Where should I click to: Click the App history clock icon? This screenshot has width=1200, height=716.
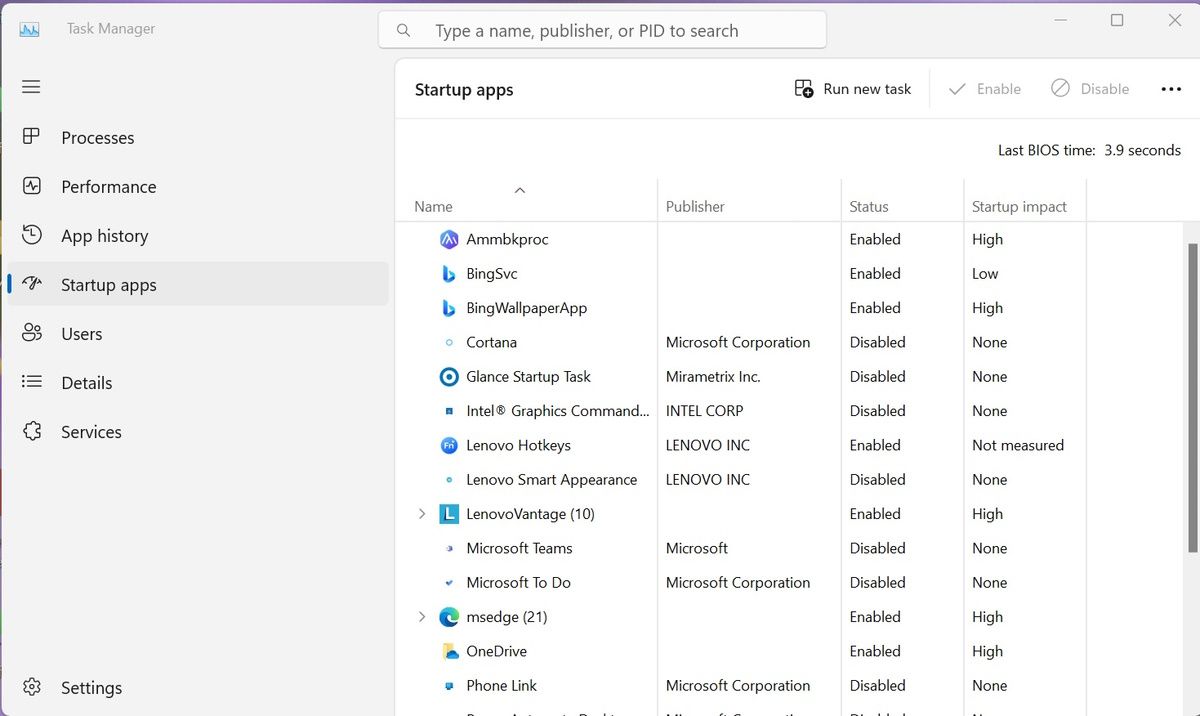[x=32, y=235]
